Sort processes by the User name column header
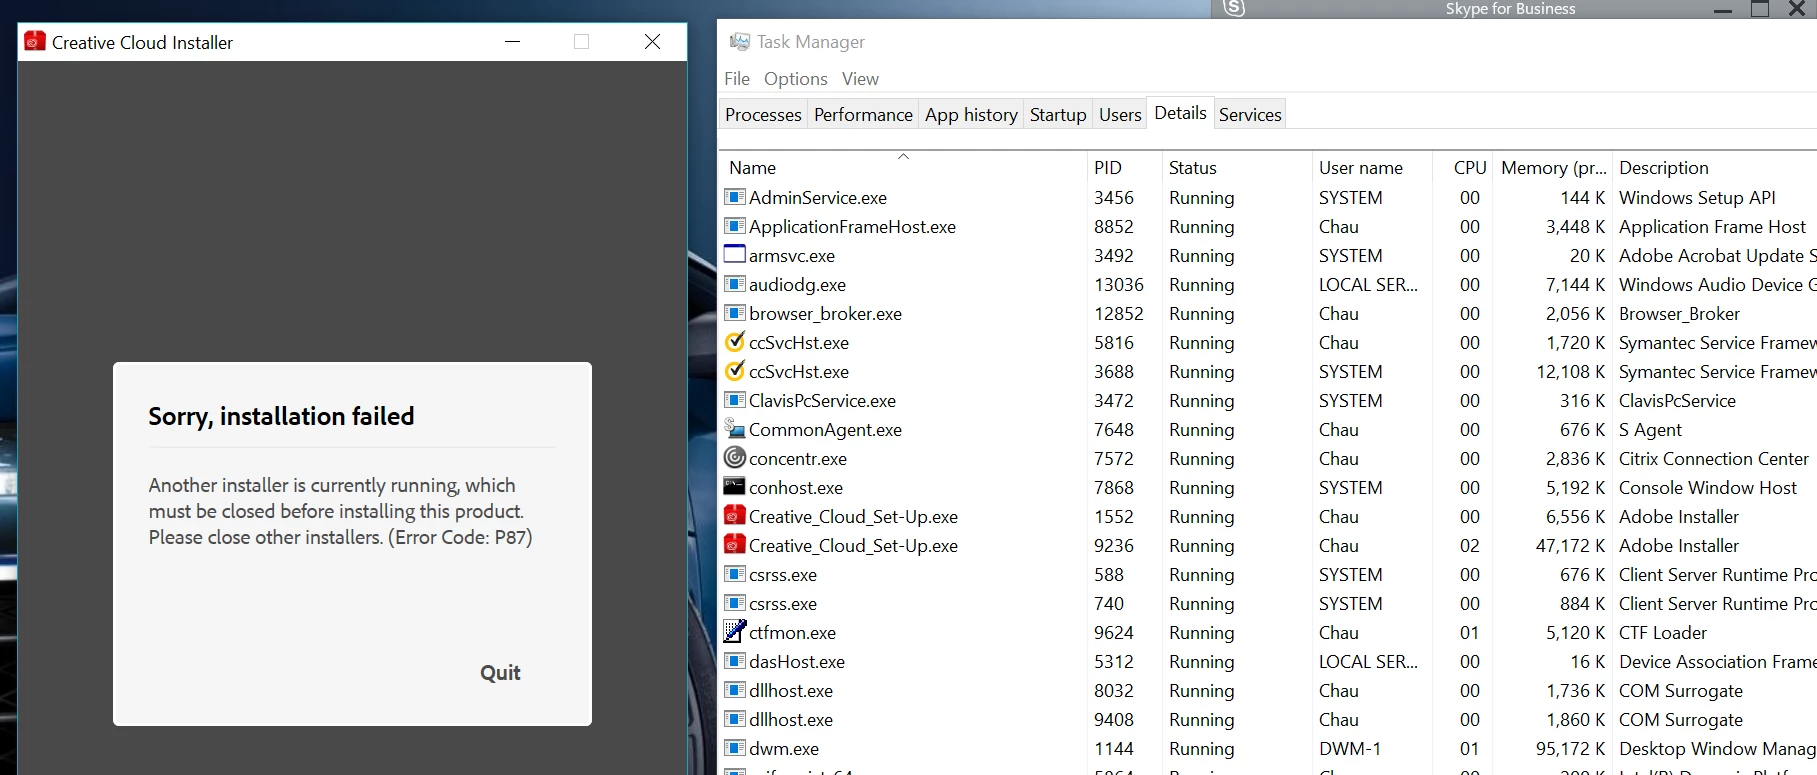 point(1371,167)
